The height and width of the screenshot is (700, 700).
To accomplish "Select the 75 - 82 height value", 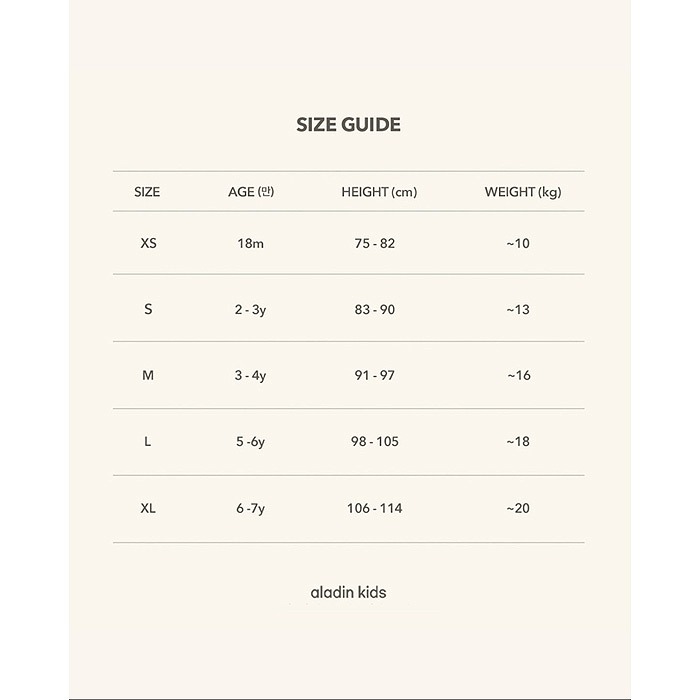I will pyautogui.click(x=375, y=243).
